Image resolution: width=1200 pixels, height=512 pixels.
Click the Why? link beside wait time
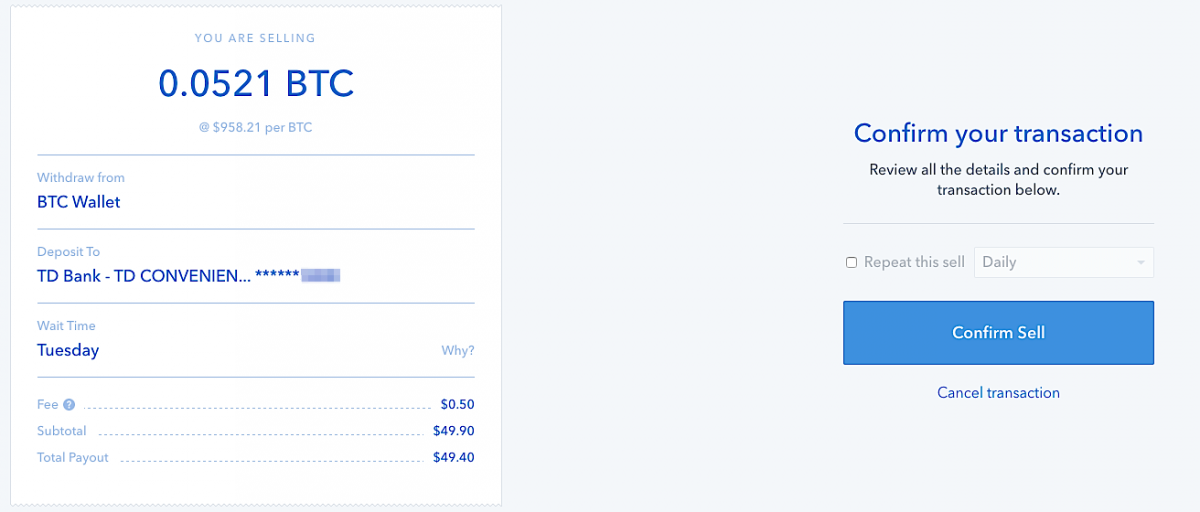(458, 351)
